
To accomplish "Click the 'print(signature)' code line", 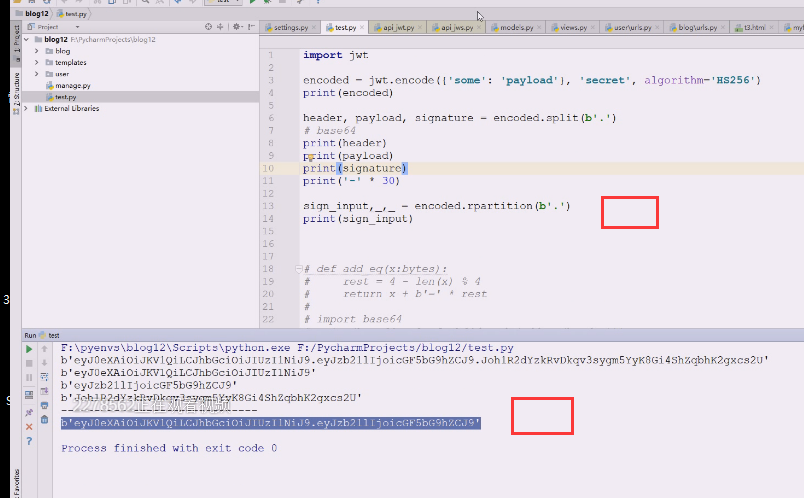I will (355, 168).
